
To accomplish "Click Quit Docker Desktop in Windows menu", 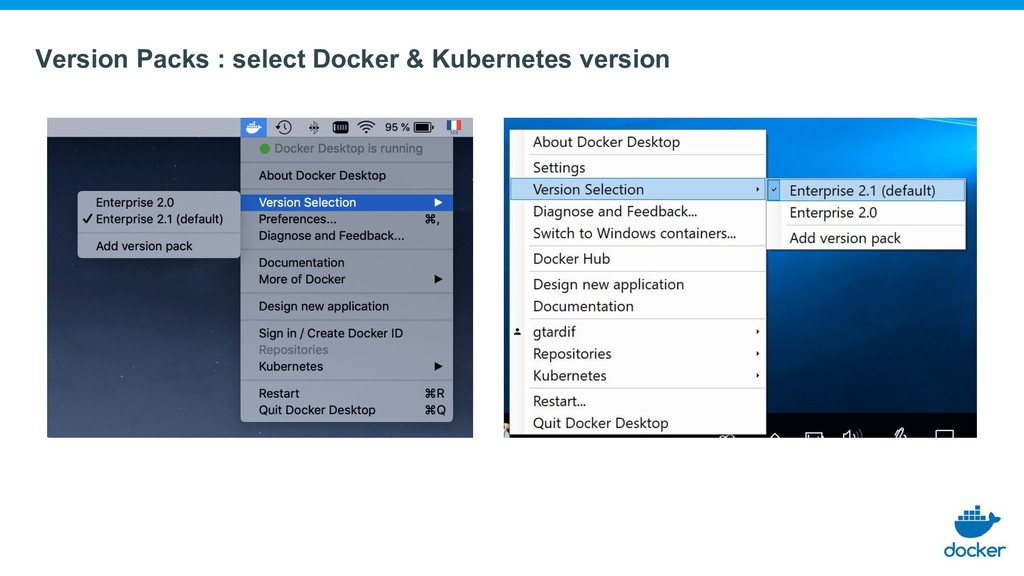I will pos(637,423).
